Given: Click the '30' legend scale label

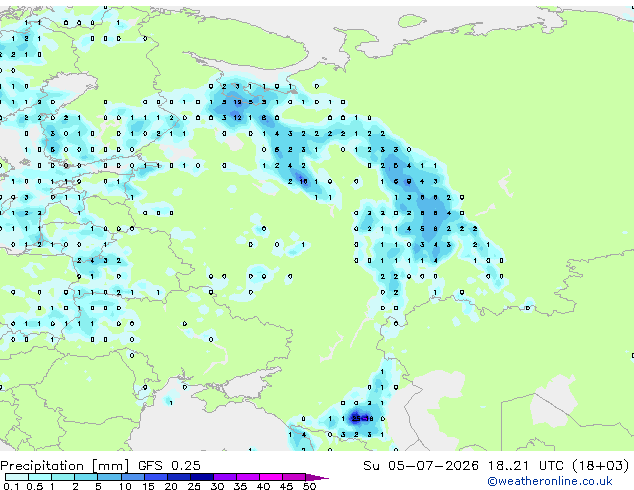Looking at the screenshot, I should point(217,486).
